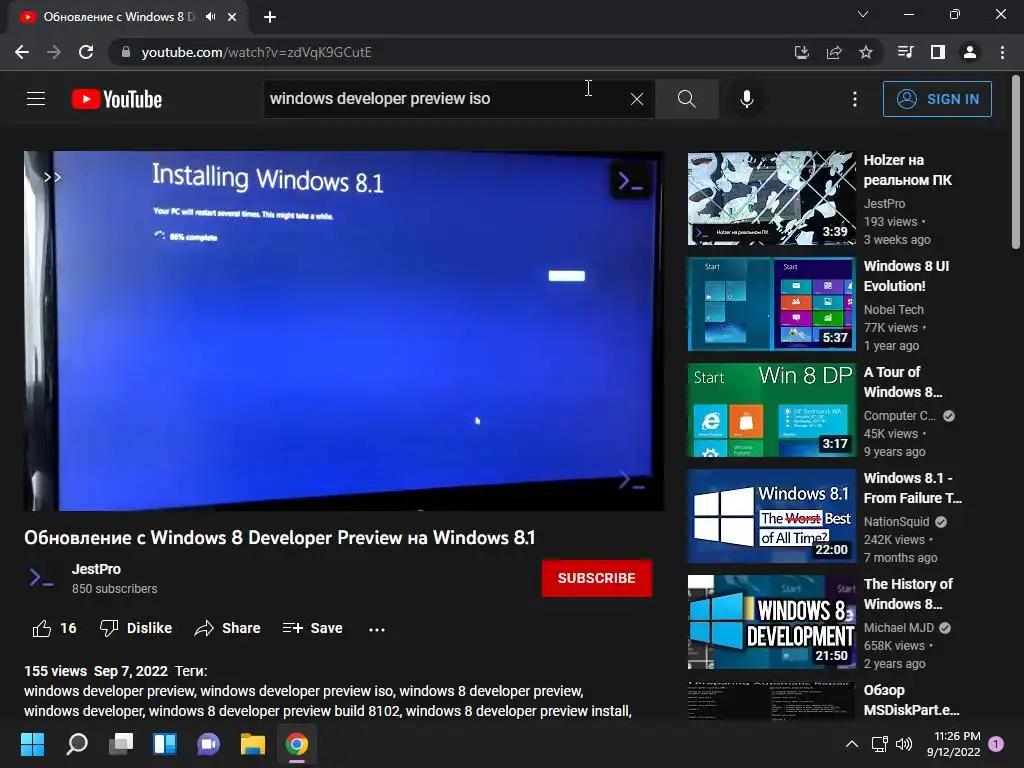Click the video title Обновление с Windows 8

pos(280,537)
